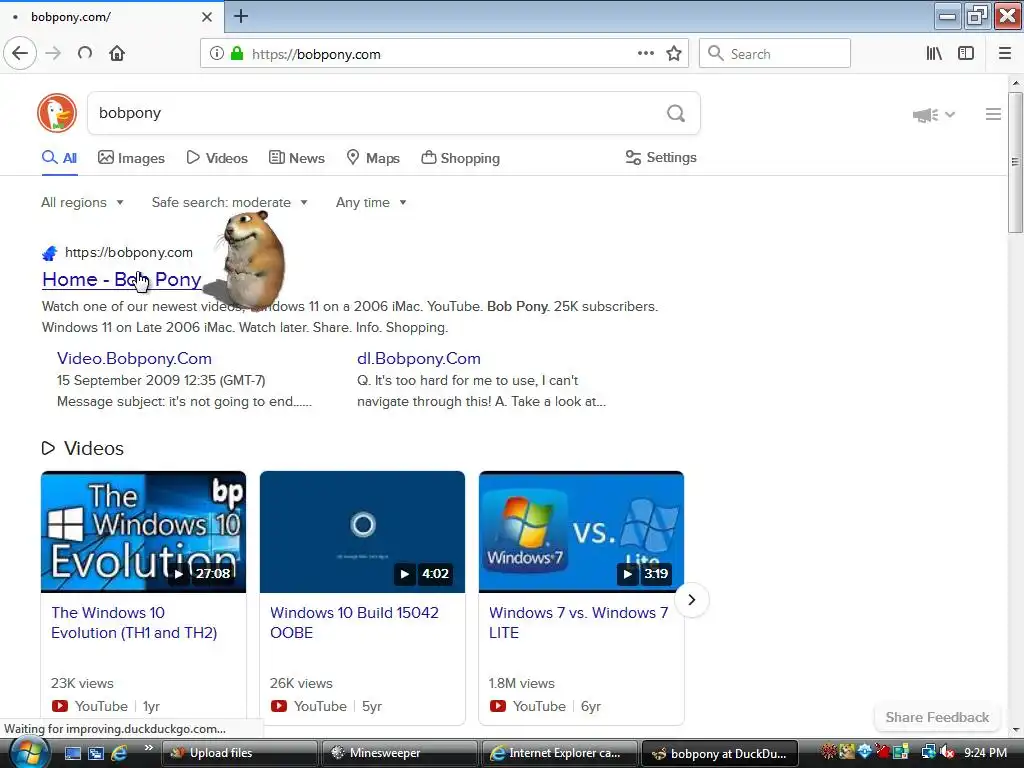1024x768 pixels.
Task: Switch to Internet Explorer taskbar window
Action: 559,753
